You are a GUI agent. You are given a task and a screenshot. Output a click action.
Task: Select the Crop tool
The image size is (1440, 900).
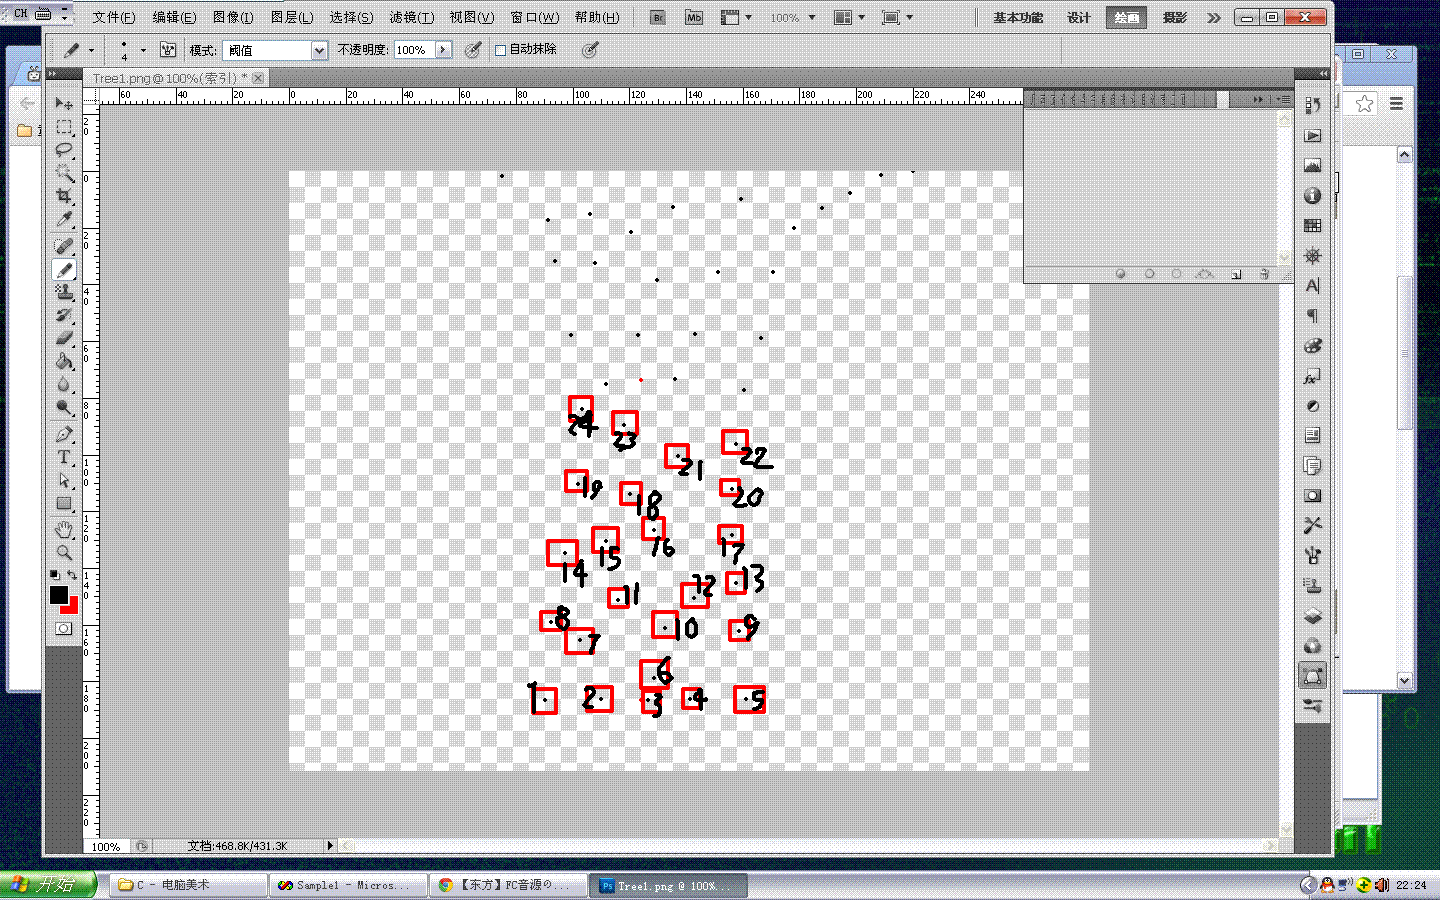(x=64, y=196)
